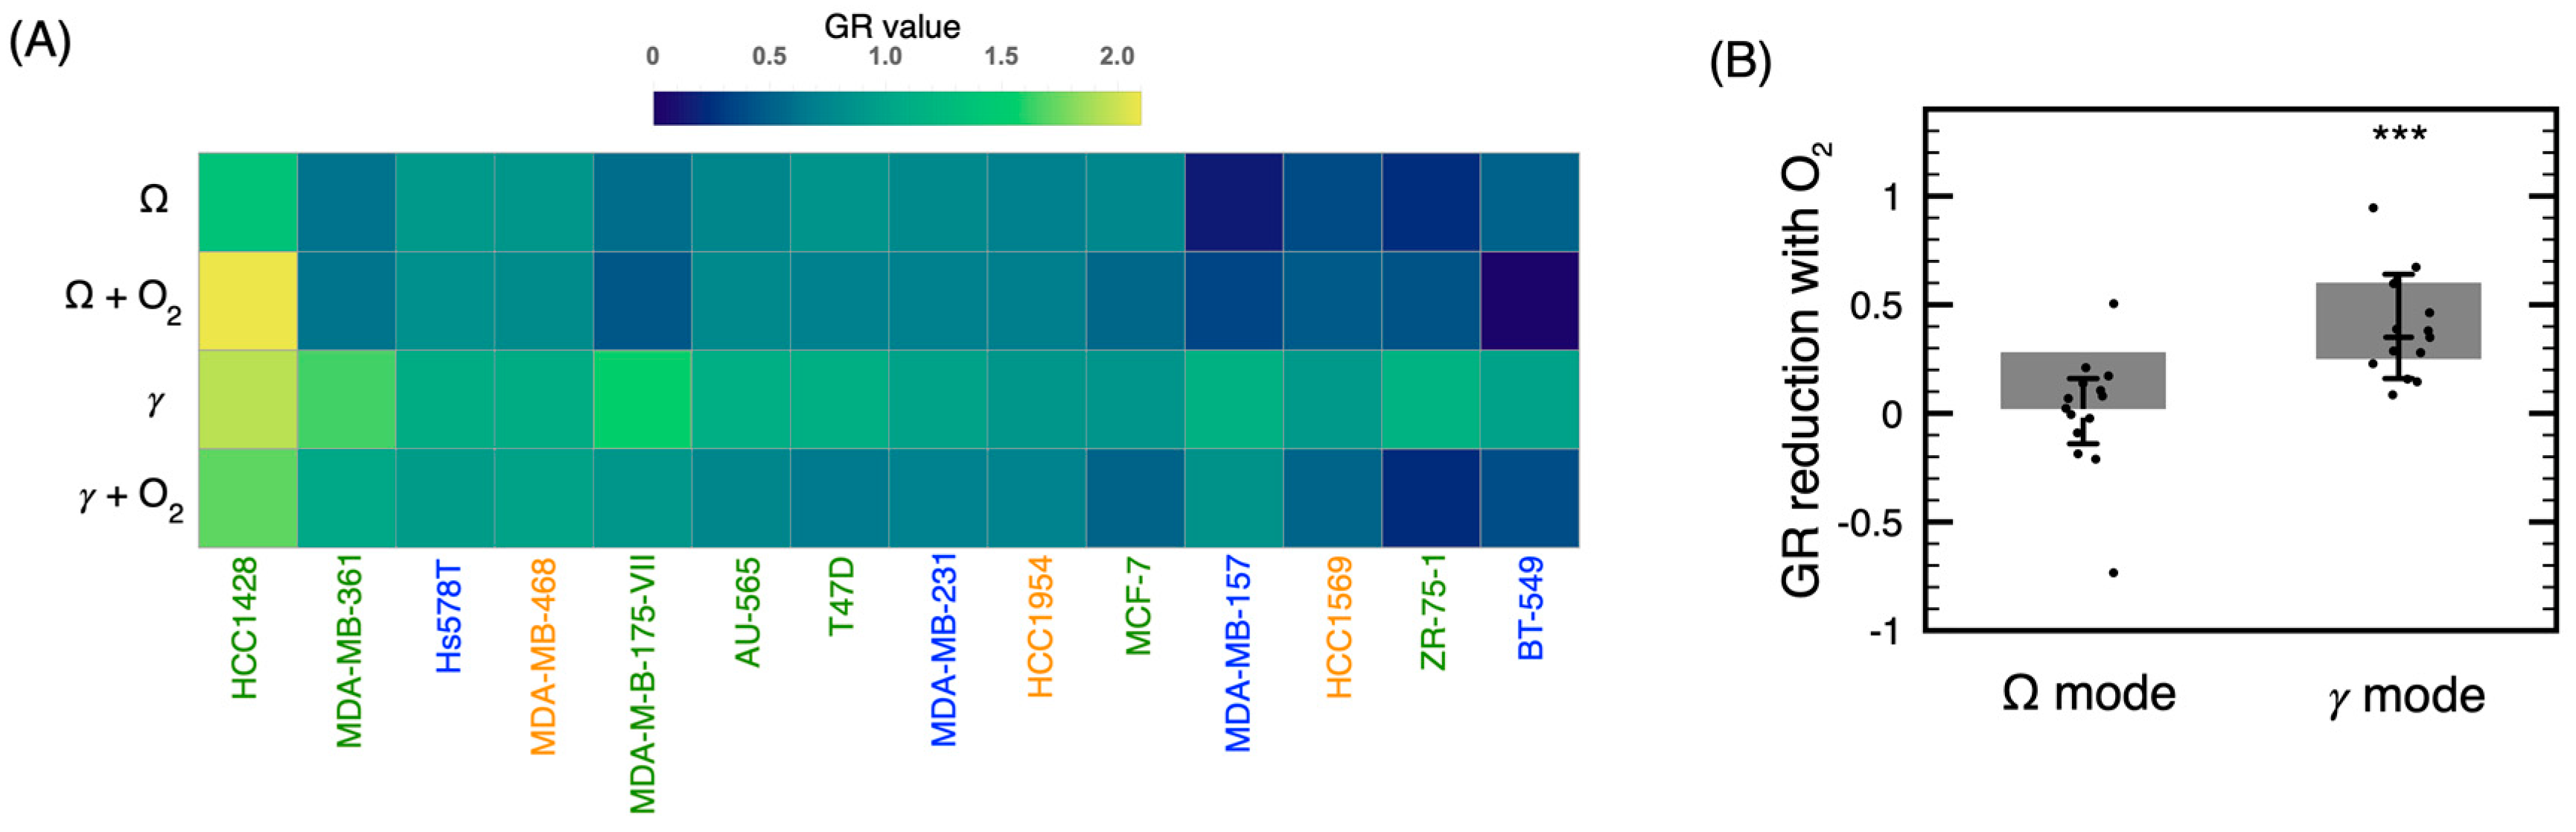Click the orange HCC1954 column label

pos(1040,627)
